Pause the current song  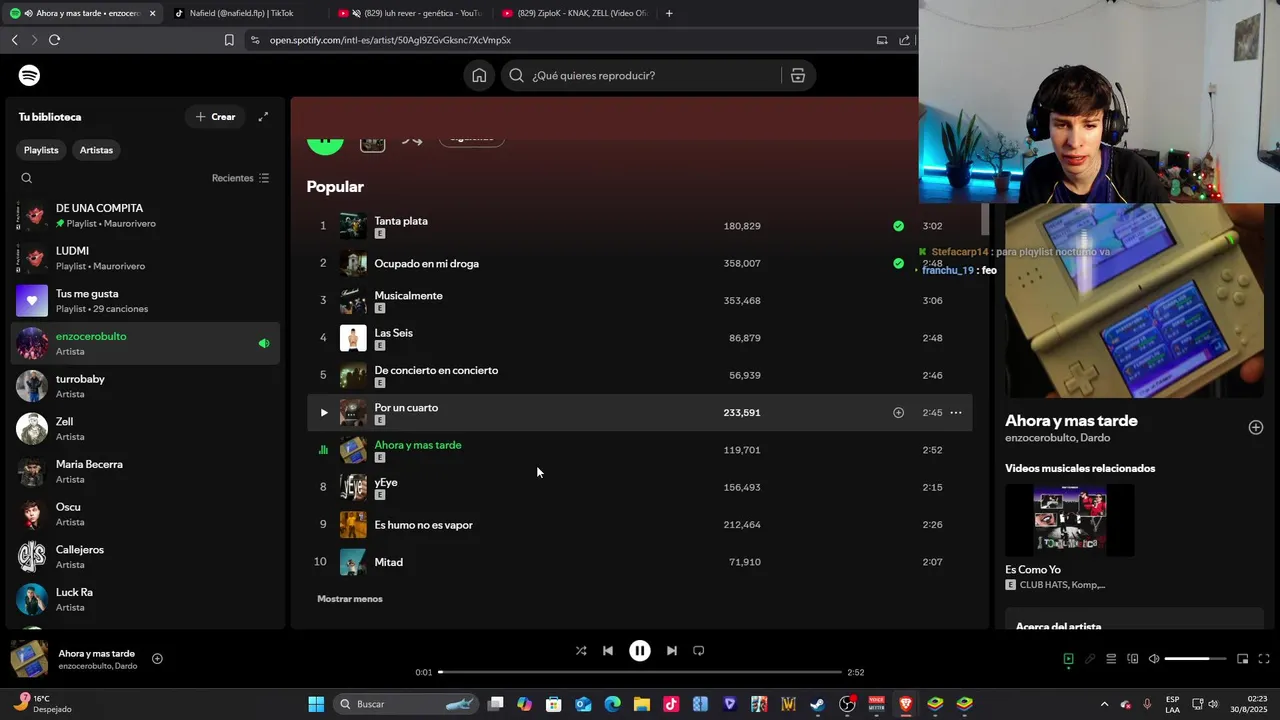pyautogui.click(x=640, y=651)
